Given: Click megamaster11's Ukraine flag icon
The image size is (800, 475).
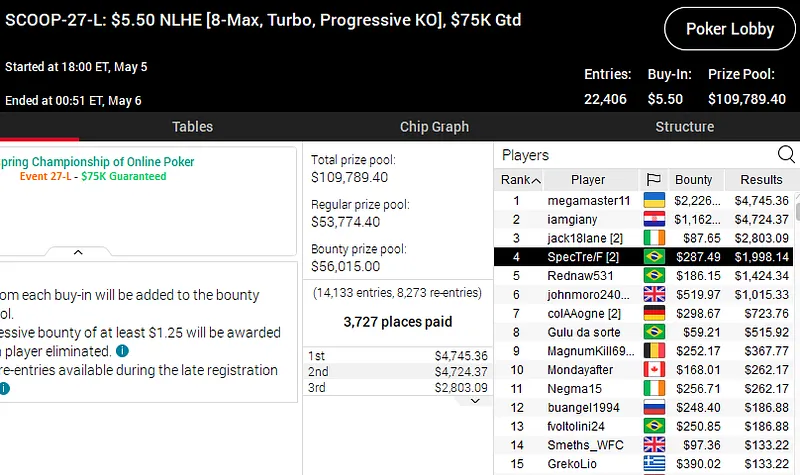Looking at the screenshot, I should click(x=655, y=200).
